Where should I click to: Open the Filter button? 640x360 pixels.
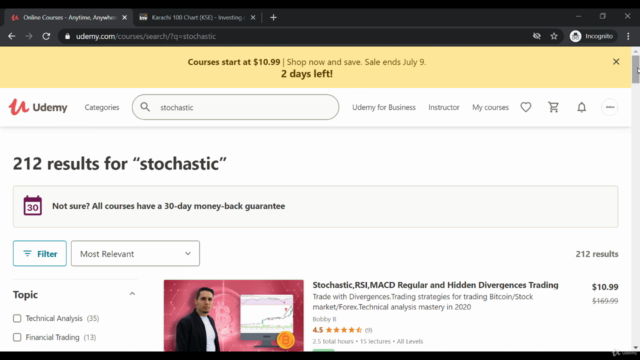click(40, 253)
